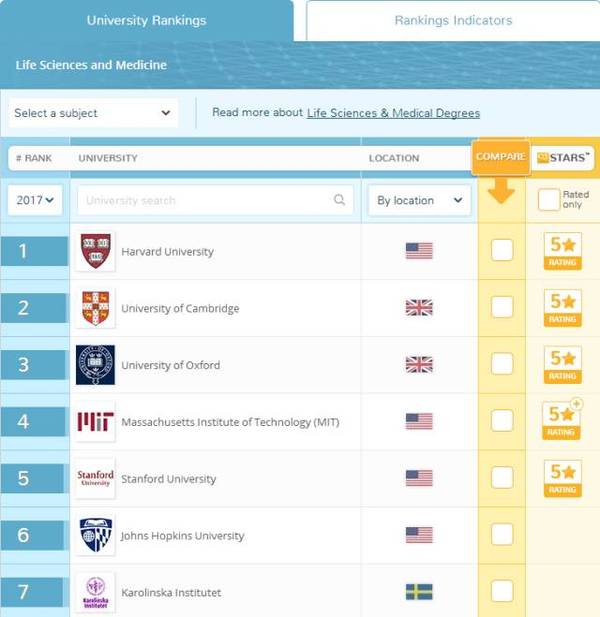The image size is (600, 617).
Task: Click the Stanford University logo
Action: (96, 478)
